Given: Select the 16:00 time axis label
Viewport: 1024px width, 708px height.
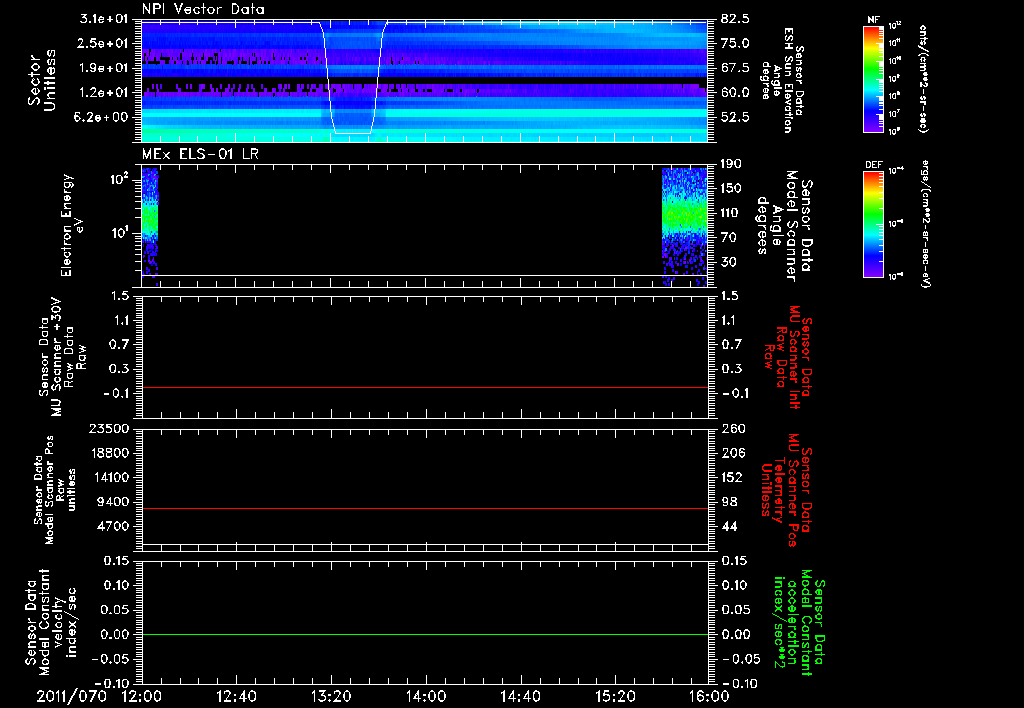Looking at the screenshot, I should pos(707,695).
